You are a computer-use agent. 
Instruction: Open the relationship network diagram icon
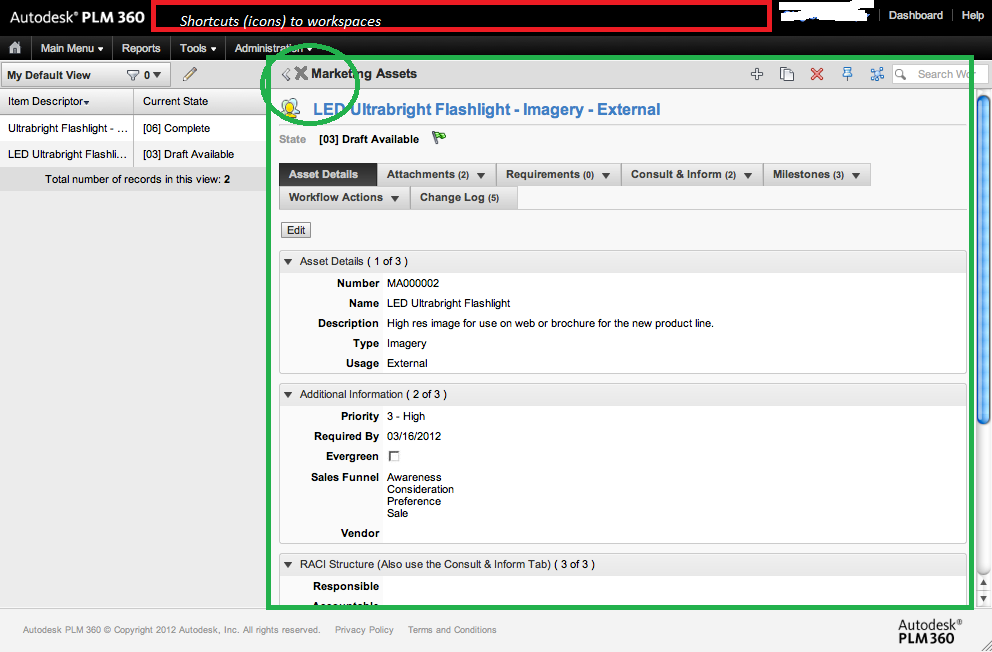pos(877,74)
